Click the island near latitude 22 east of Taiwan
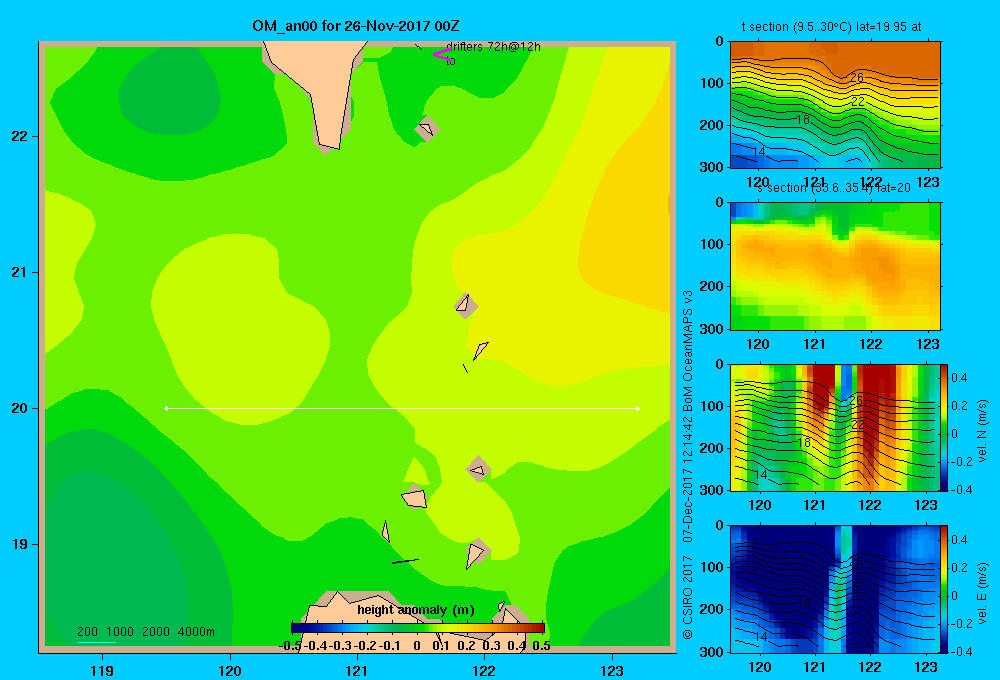1000x680 pixels. pos(427,129)
